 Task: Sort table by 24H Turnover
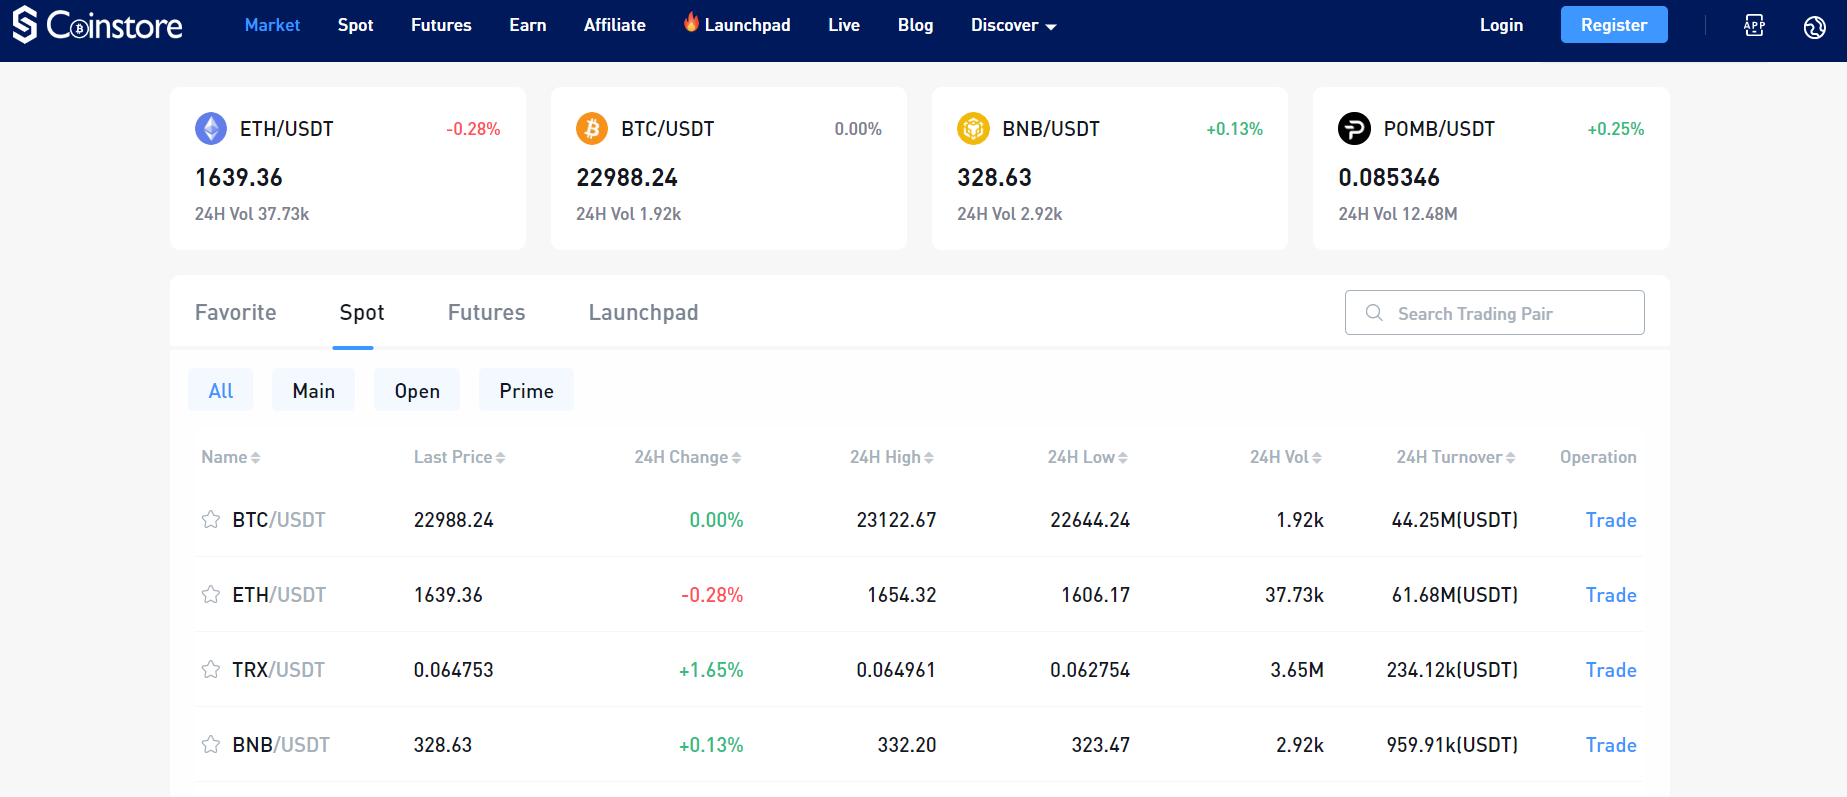[1456, 457]
